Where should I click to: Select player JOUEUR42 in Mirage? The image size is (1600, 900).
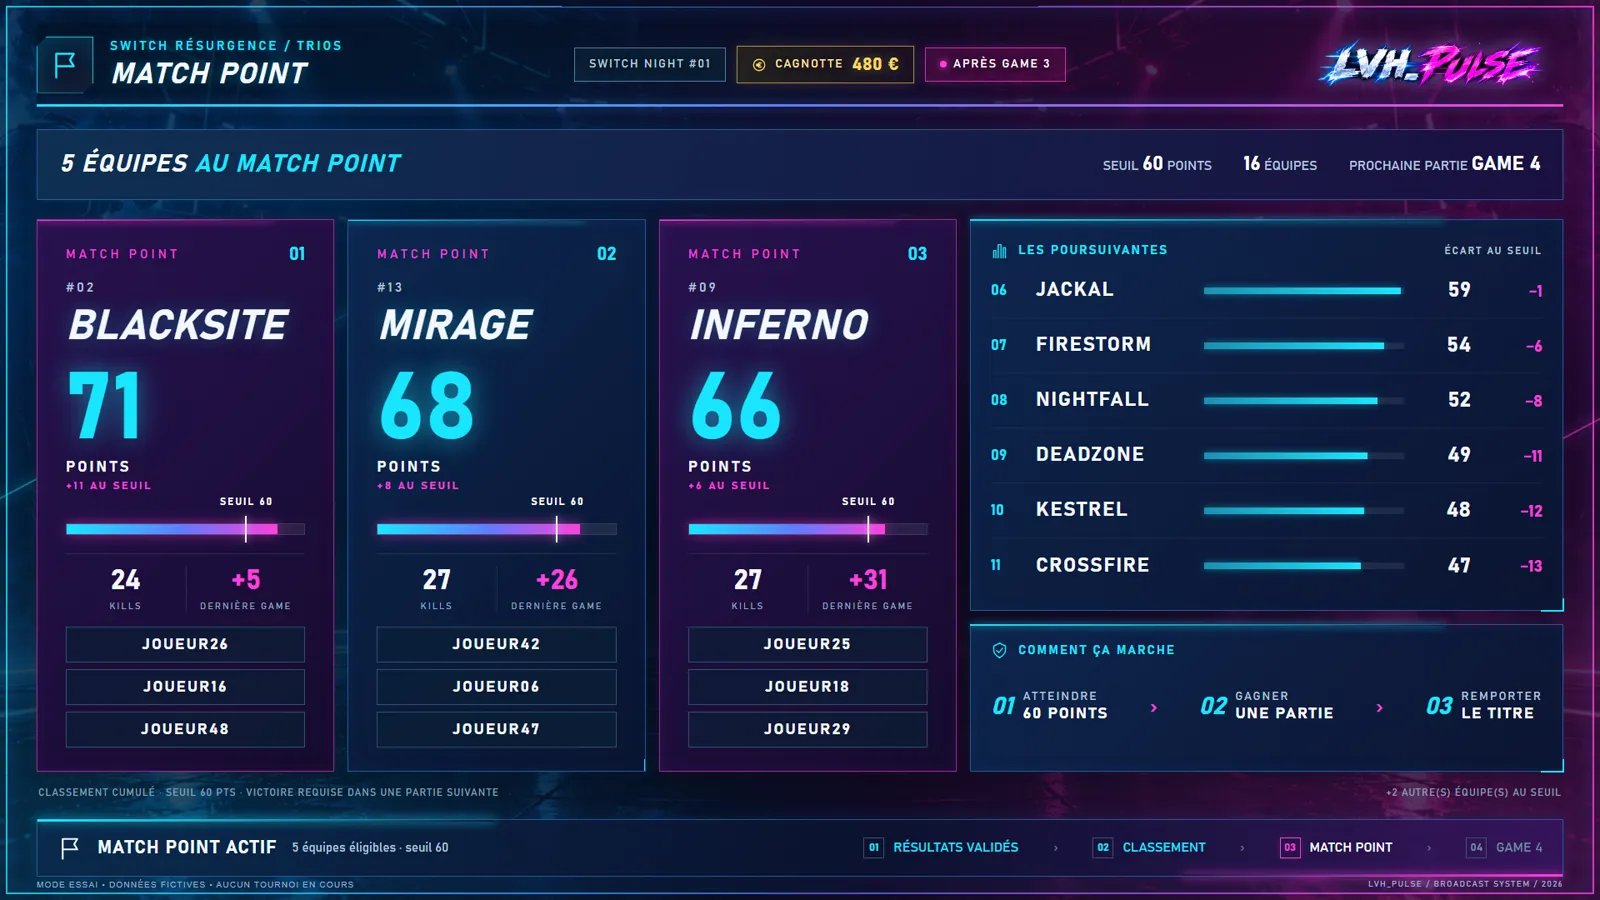point(496,644)
